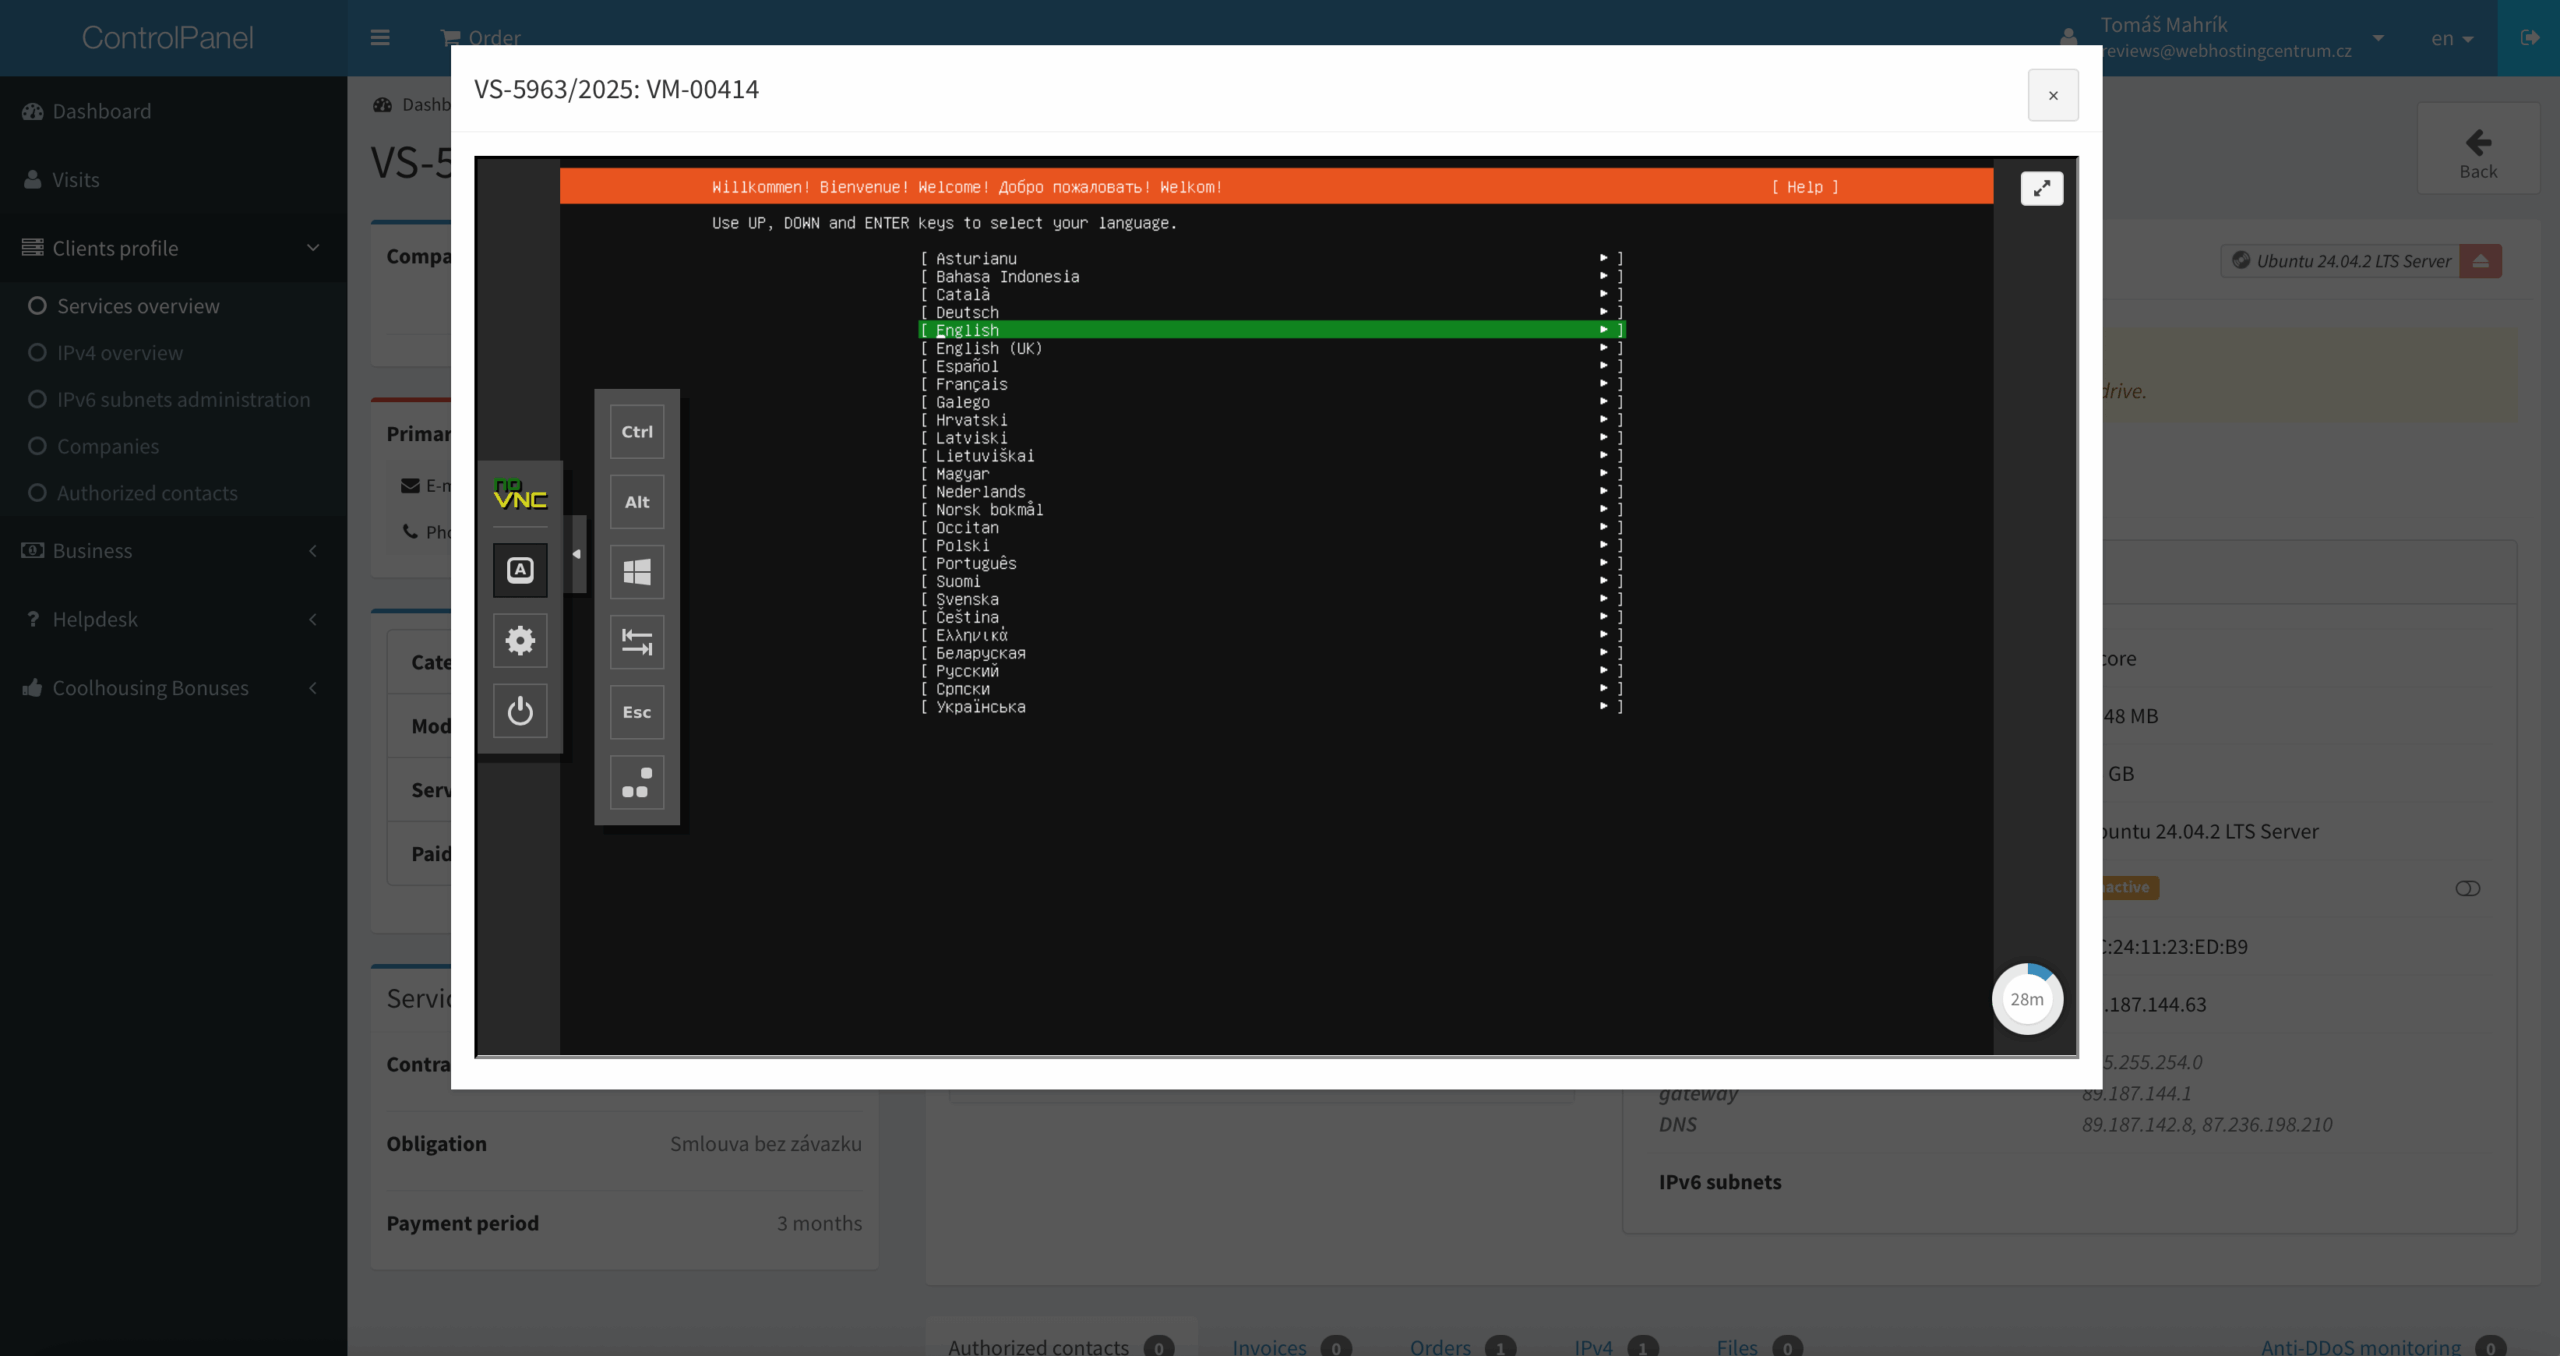2560x1356 pixels.
Task: Select IPv4 overview in the sidebar
Action: (x=119, y=353)
